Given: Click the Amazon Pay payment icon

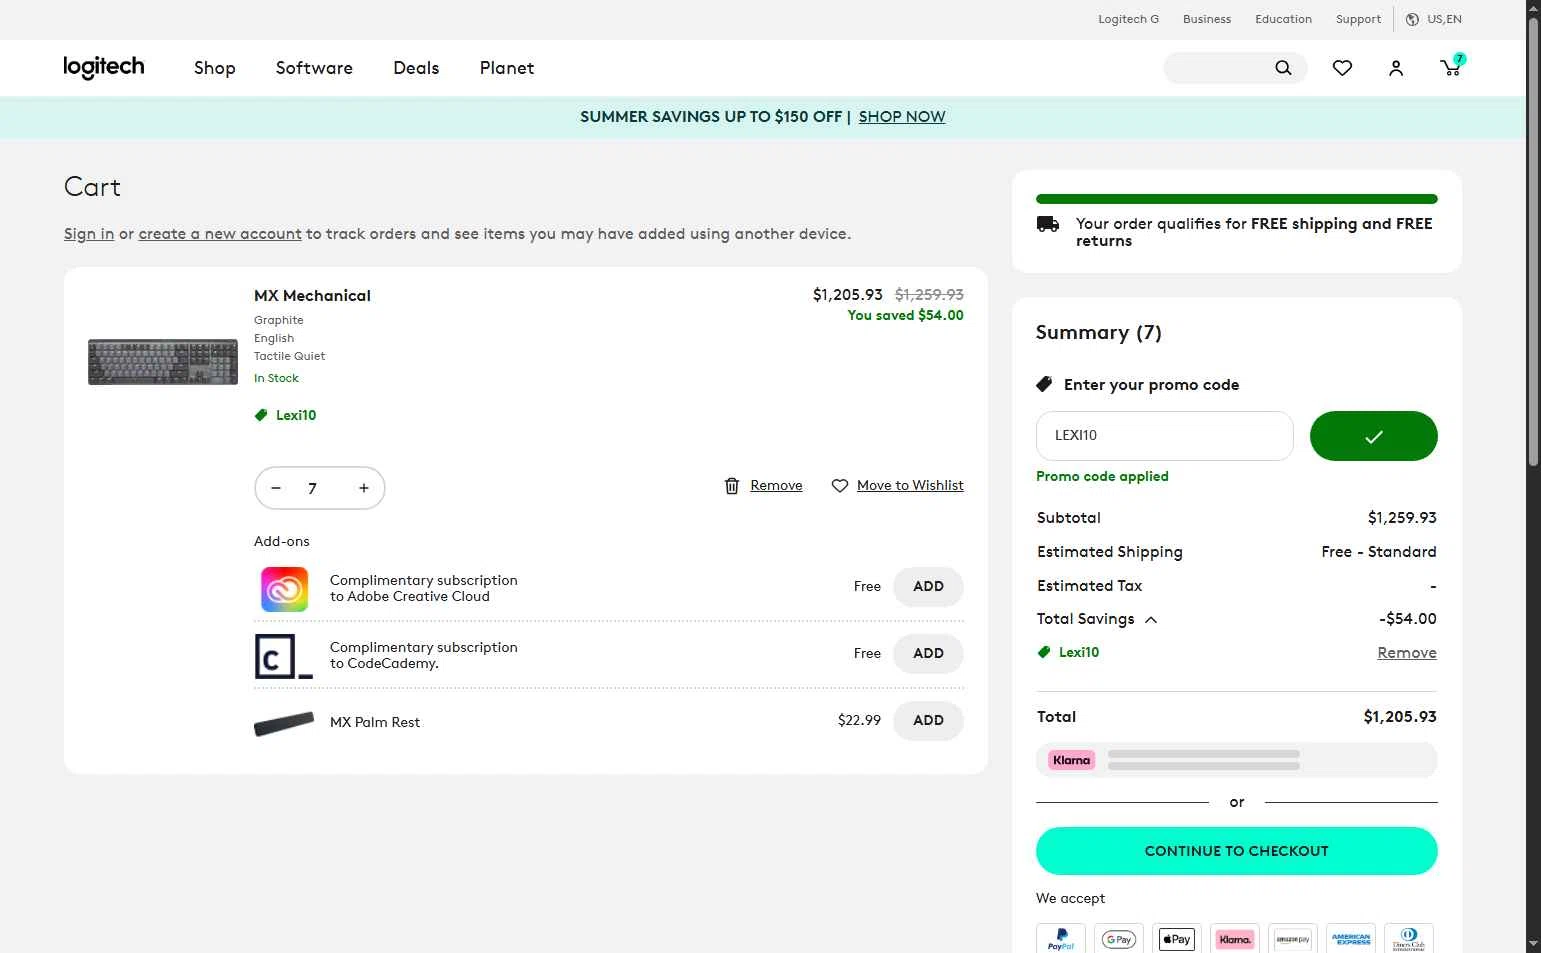Looking at the screenshot, I should coord(1293,939).
